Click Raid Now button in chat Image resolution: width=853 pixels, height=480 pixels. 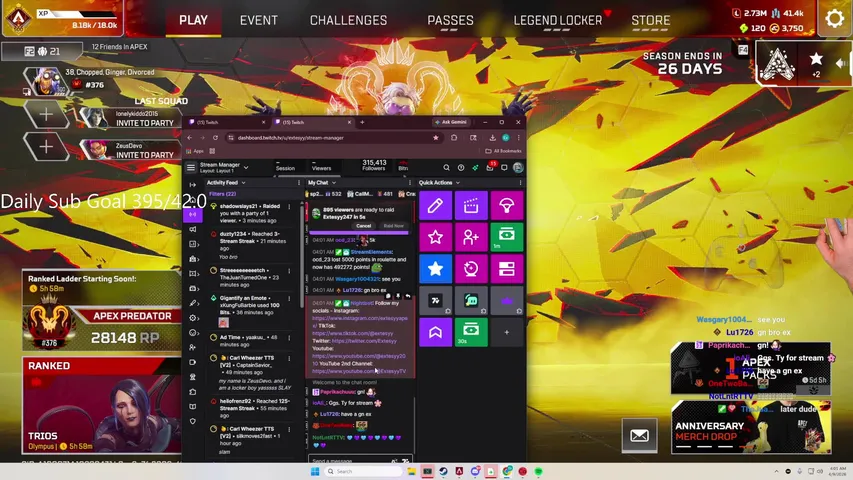pyautogui.click(x=393, y=226)
